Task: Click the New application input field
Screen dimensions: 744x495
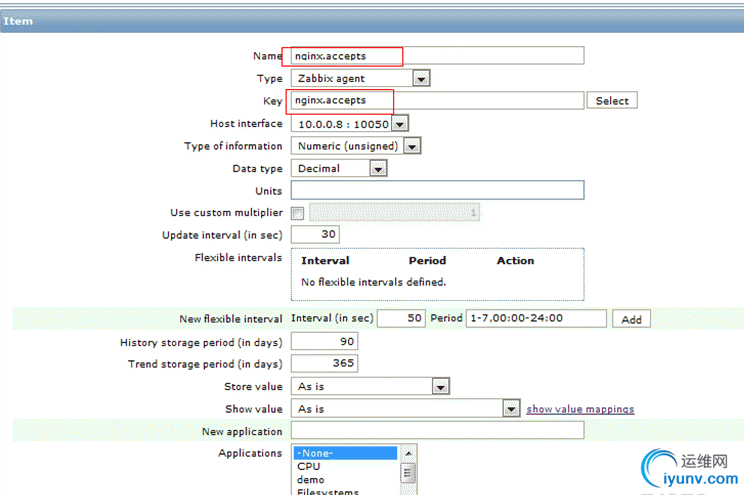Action: click(437, 430)
